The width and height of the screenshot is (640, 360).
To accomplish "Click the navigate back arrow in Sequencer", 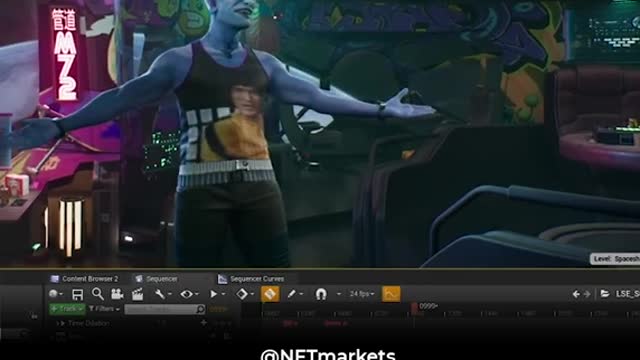I will tap(576, 294).
